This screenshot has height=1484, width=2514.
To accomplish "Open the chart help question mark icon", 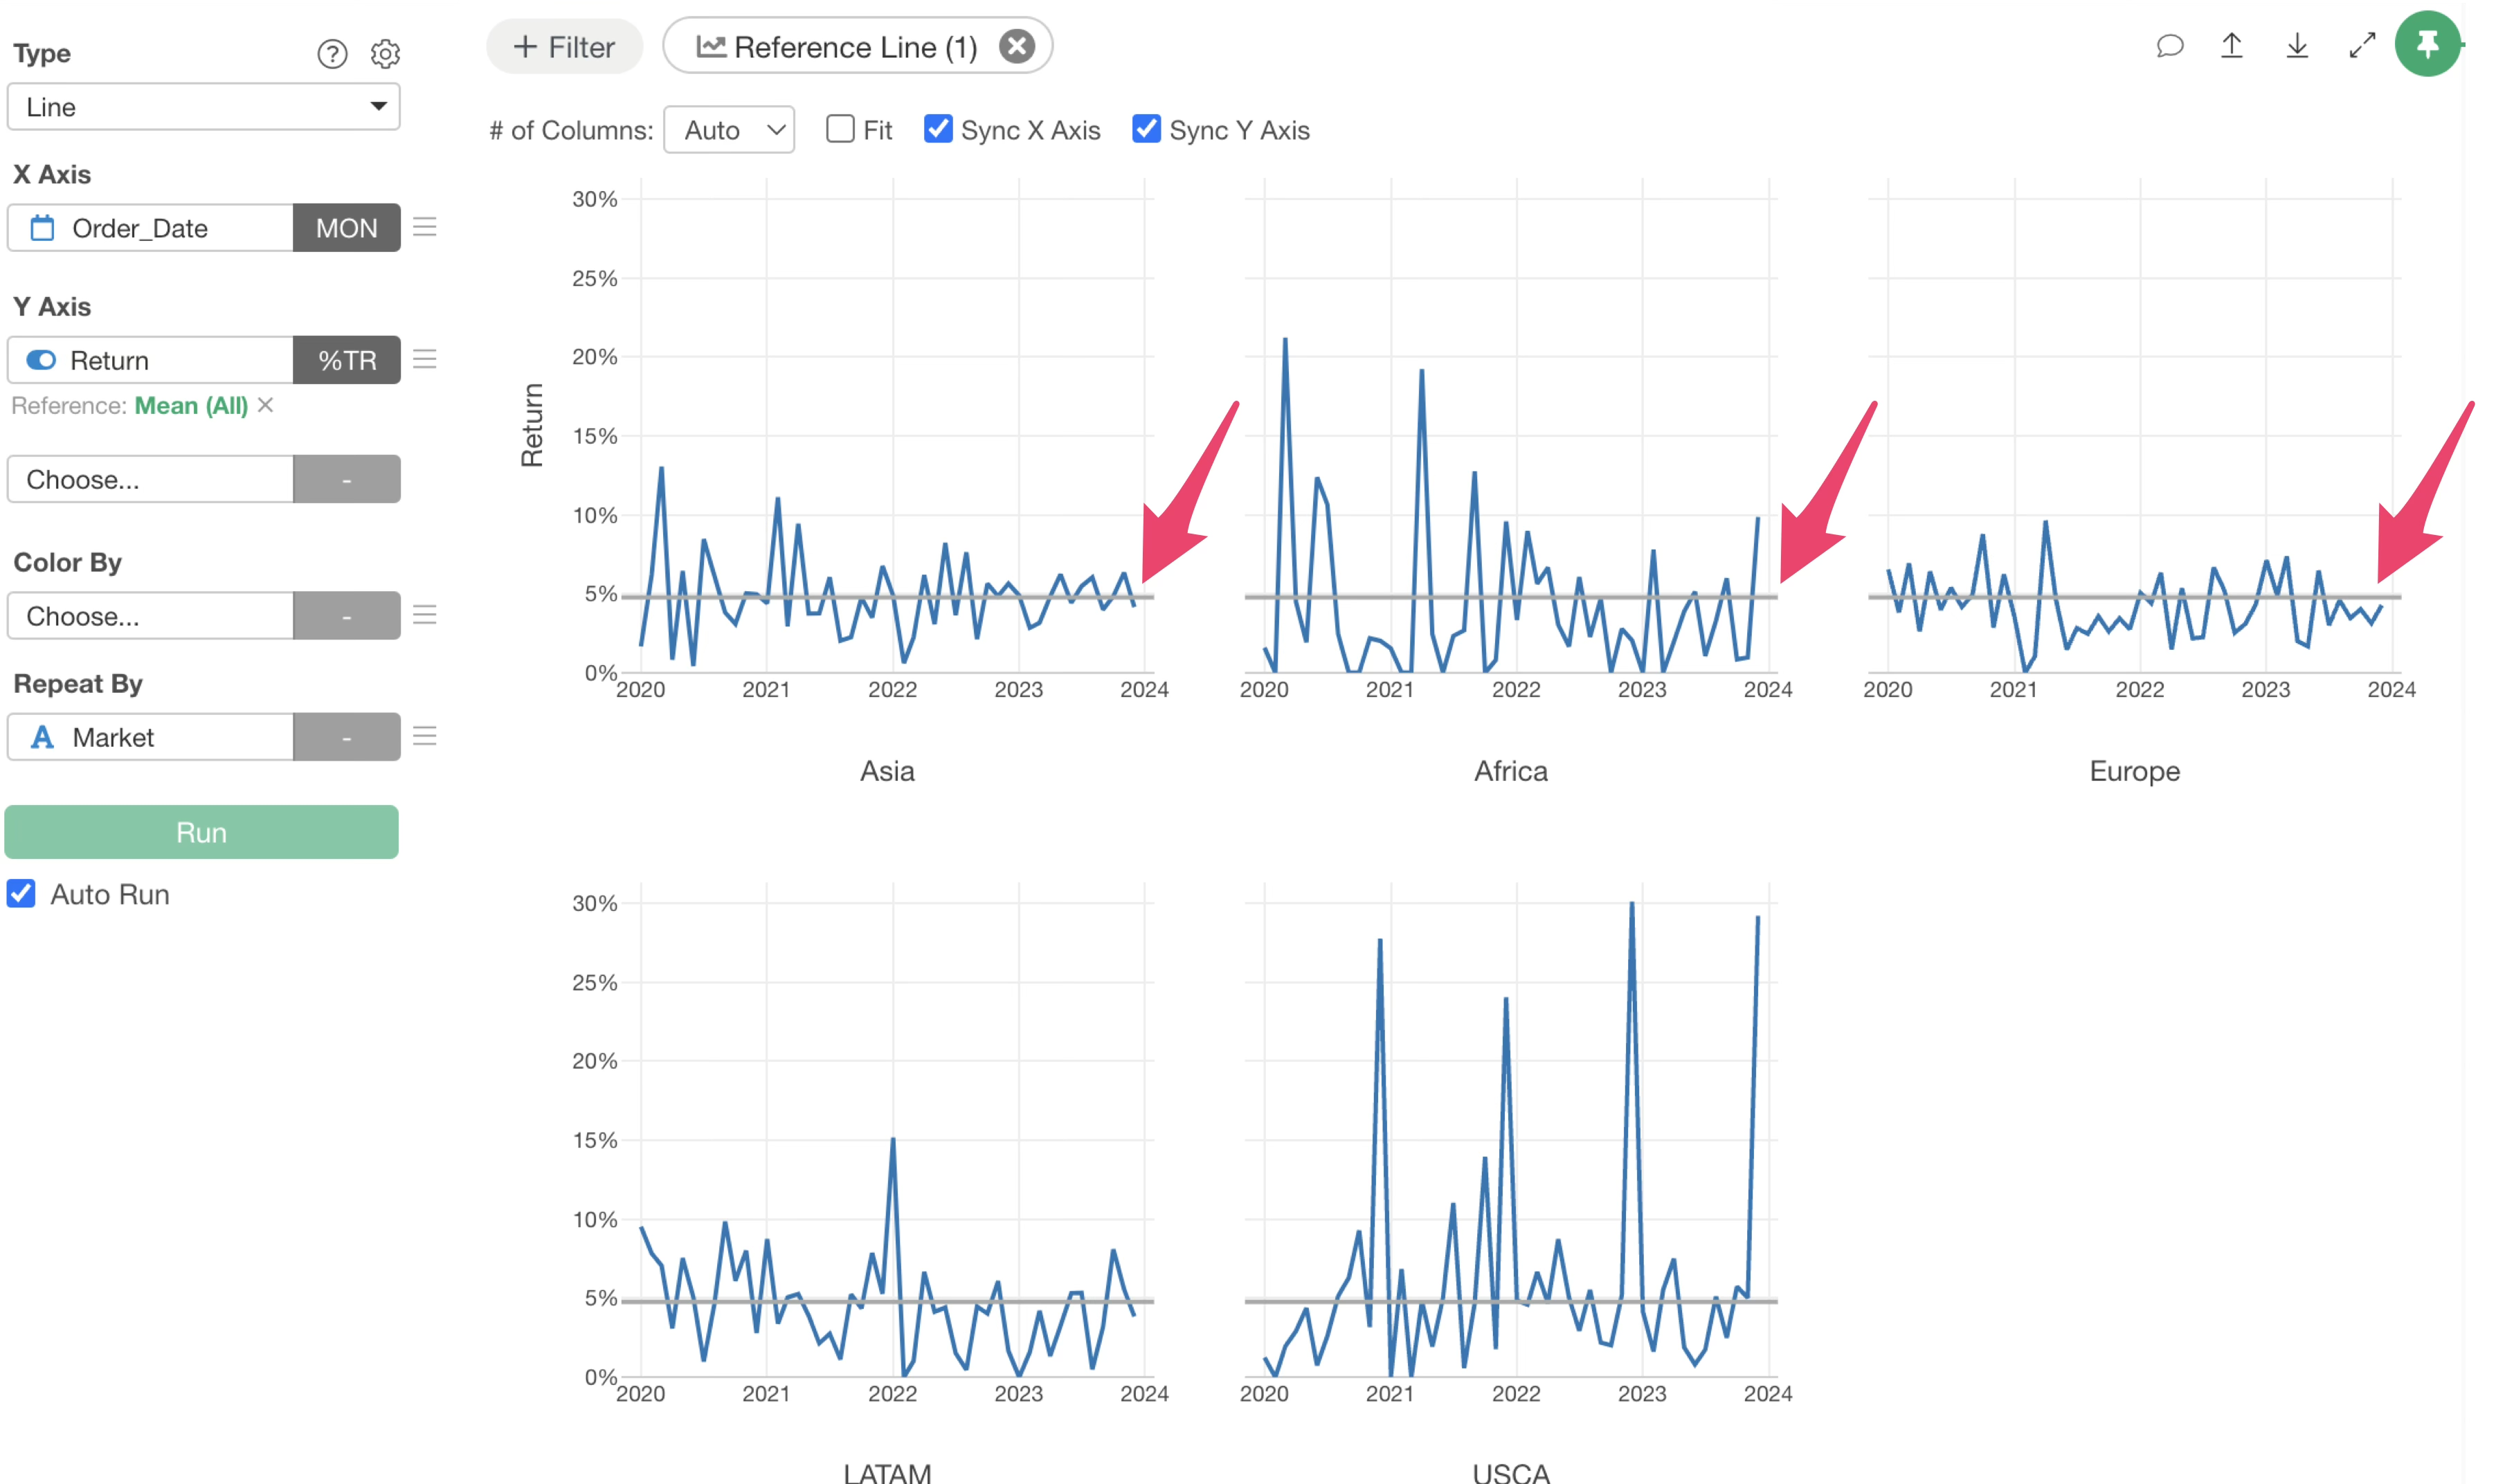I will coord(332,53).
